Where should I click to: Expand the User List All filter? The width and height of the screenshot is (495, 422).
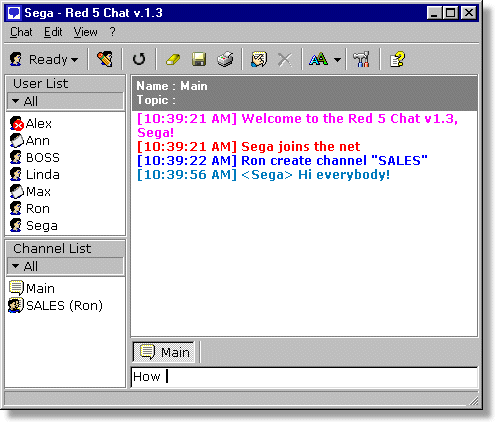tap(65, 101)
